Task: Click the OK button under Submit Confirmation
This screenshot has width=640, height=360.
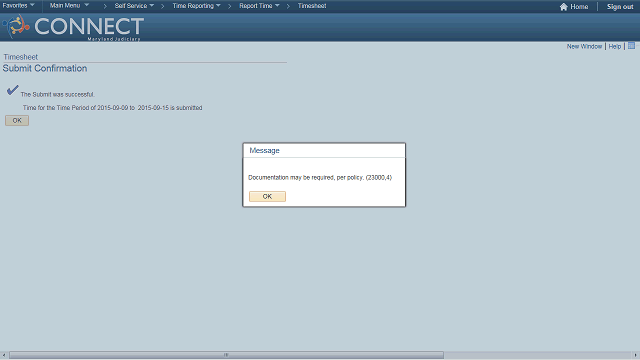Action: [17, 120]
